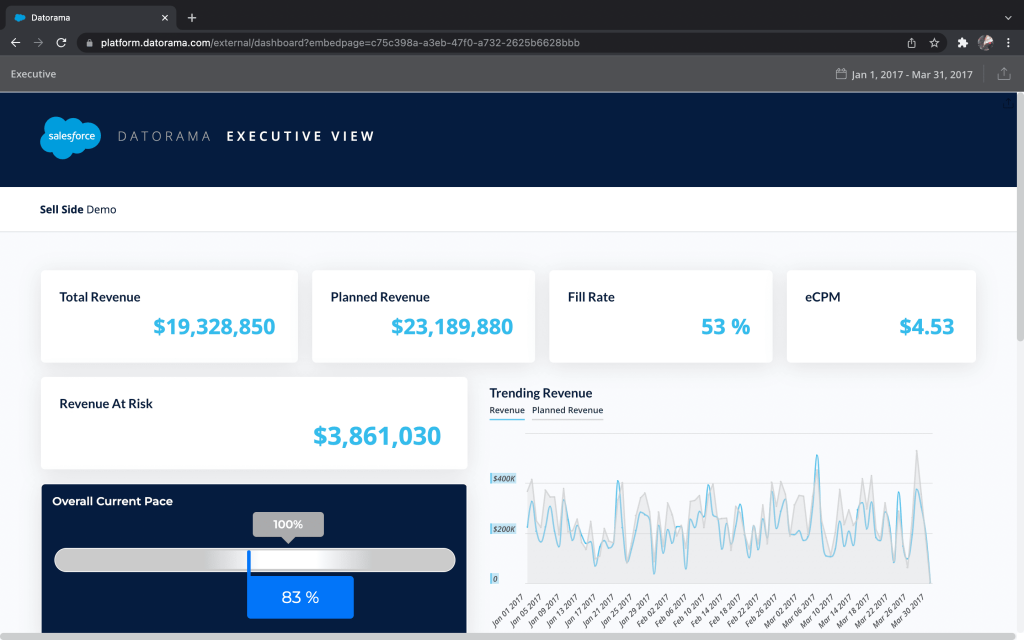
Task: Click the Fill Rate 53 % value
Action: 726,327
